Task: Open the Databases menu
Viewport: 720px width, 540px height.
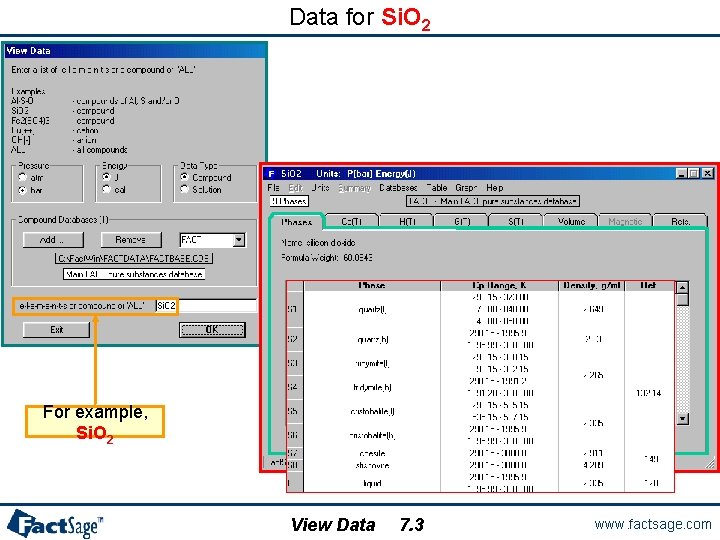Action: pos(398,188)
